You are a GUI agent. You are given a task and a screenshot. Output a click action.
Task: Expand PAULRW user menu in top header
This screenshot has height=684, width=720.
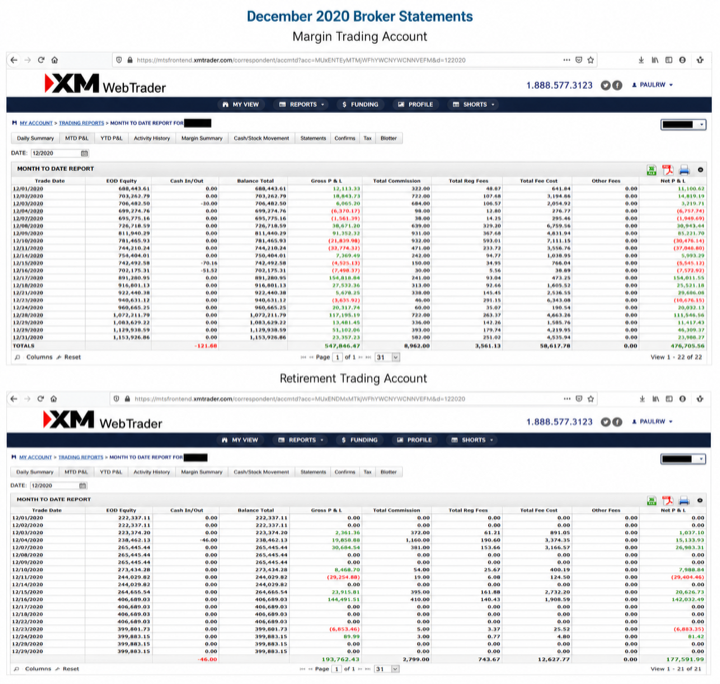click(652, 85)
